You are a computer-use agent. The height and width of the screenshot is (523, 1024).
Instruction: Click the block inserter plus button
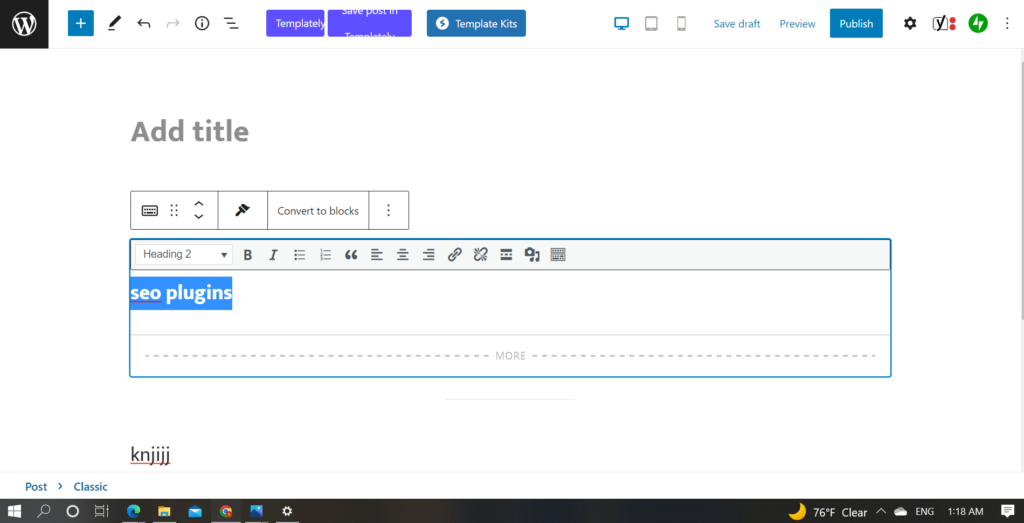(81, 23)
